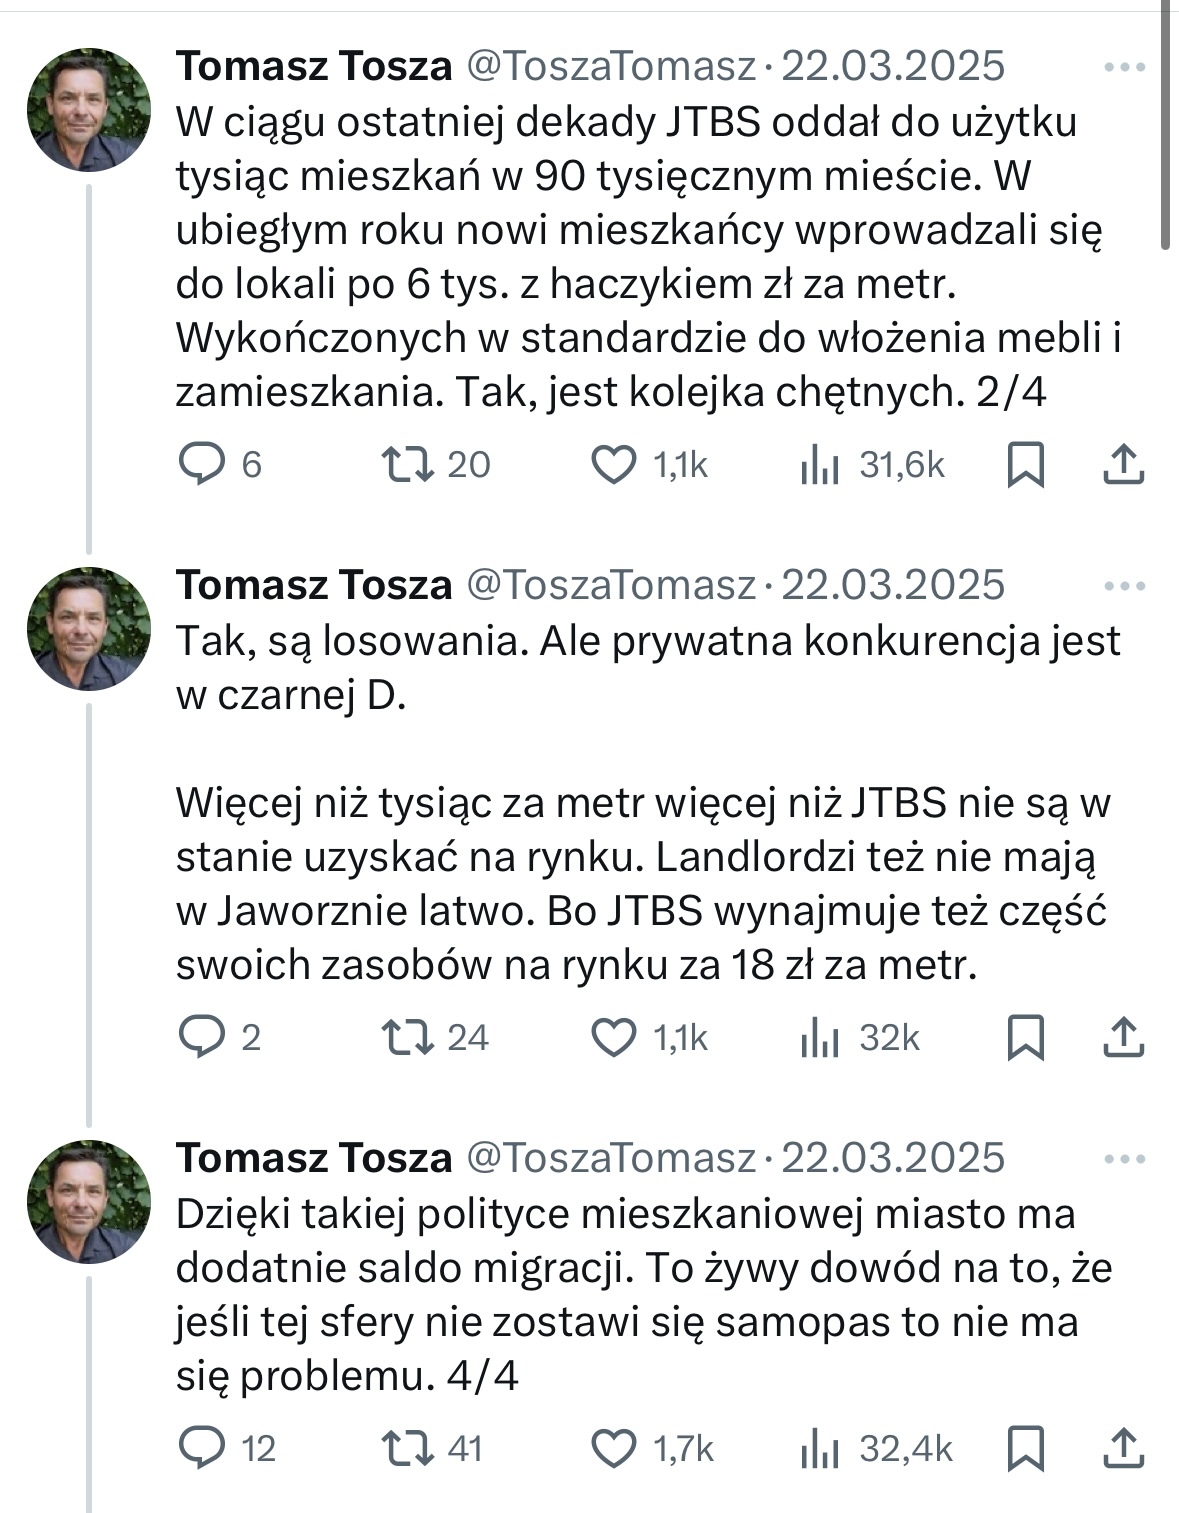
Task: Open @ToszaTomasz profile from the first tweet
Action: click(x=611, y=66)
